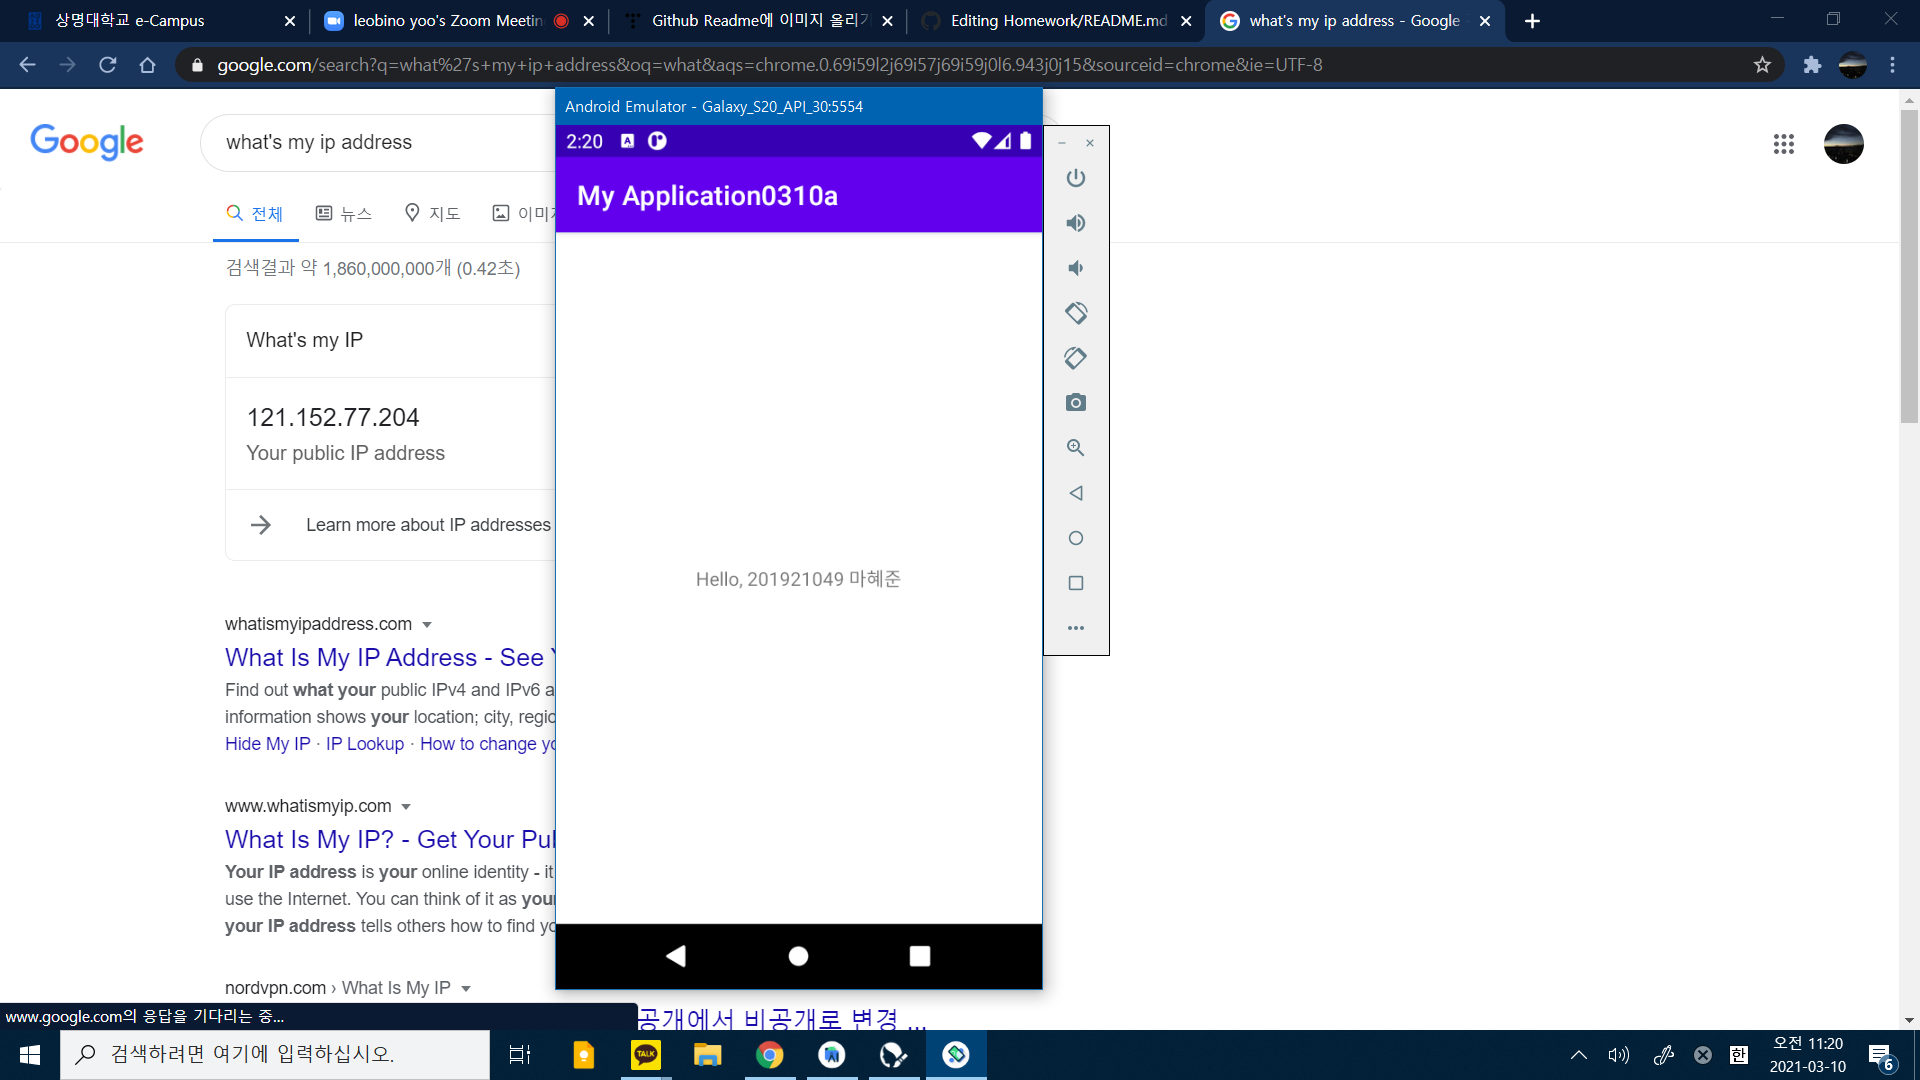The height and width of the screenshot is (1080, 1920).
Task: Expand nordvpn.com result dropdown arrow
Action: (x=466, y=989)
